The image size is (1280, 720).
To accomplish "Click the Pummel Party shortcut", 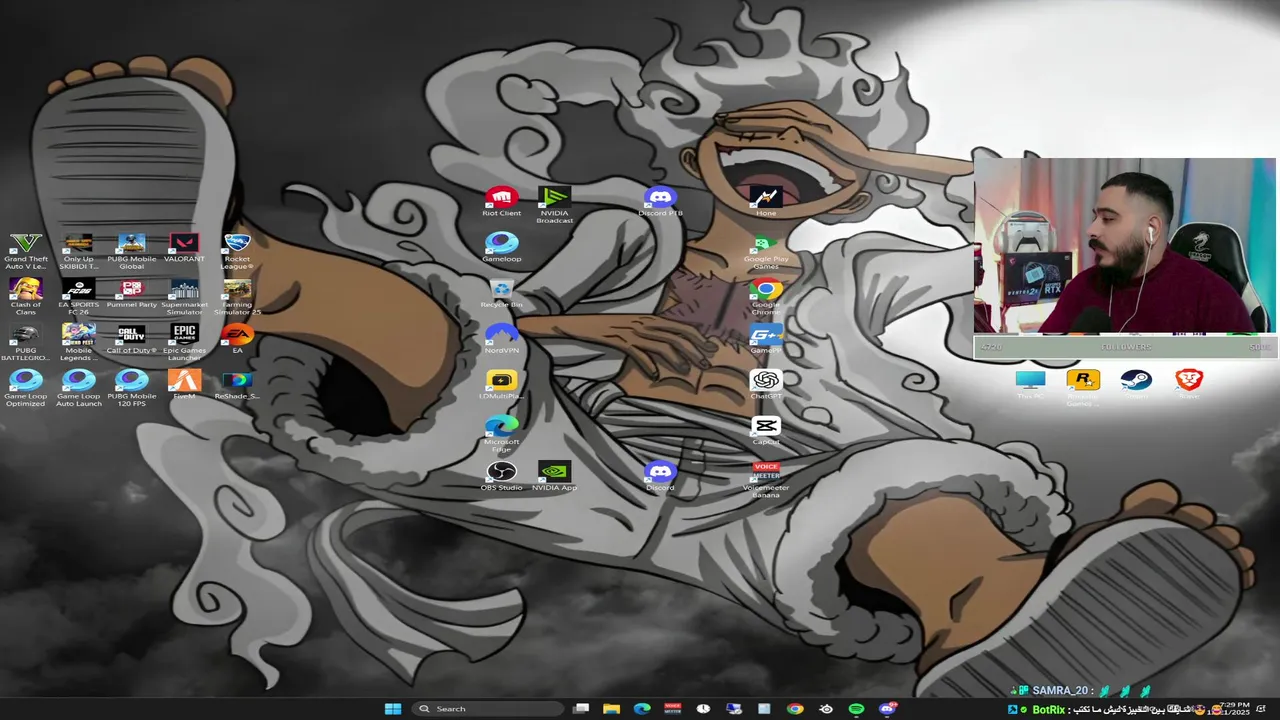I will click(131, 294).
